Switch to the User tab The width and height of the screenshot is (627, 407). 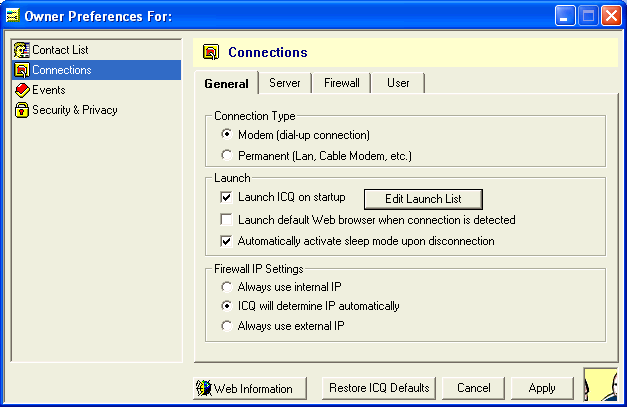[398, 83]
